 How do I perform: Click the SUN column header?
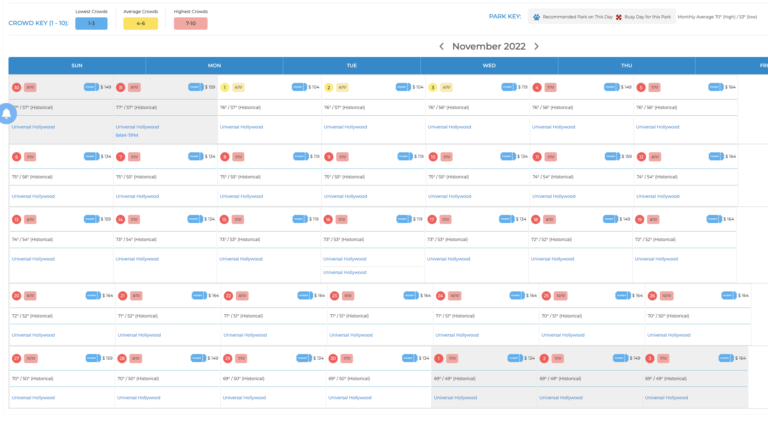click(77, 66)
